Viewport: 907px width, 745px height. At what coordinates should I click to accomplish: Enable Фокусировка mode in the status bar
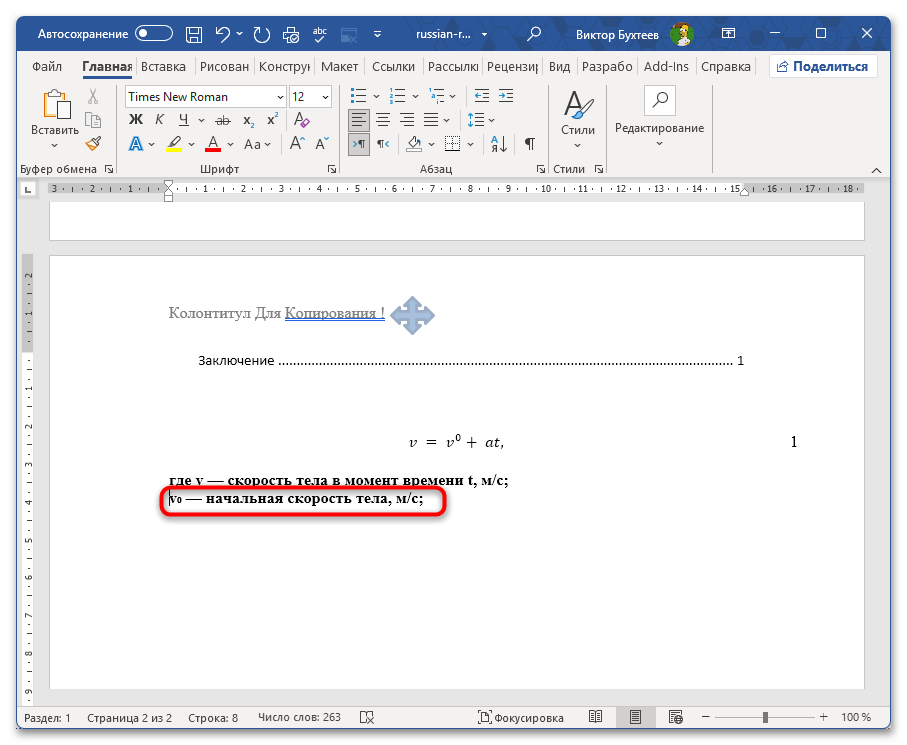click(x=521, y=717)
